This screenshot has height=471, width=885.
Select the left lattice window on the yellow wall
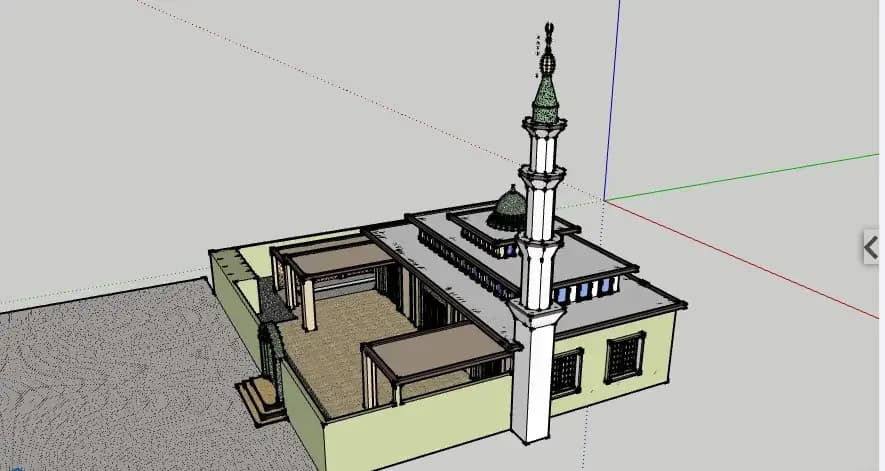pos(566,373)
